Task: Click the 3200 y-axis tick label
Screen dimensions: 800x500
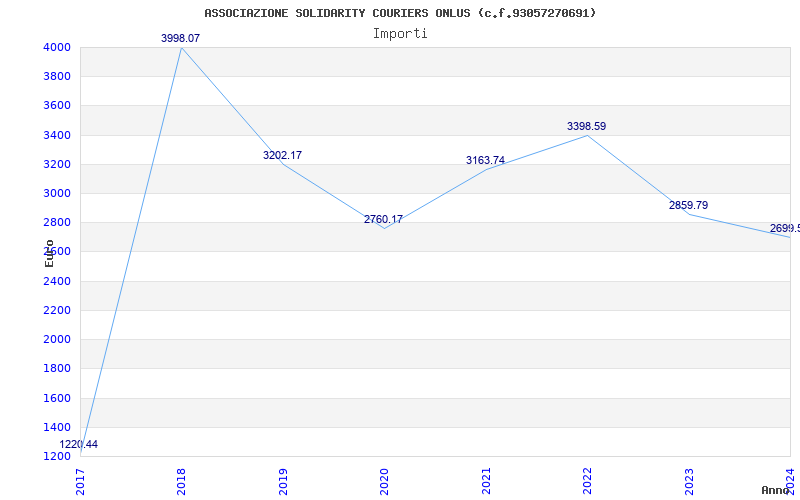Action: pyautogui.click(x=58, y=164)
